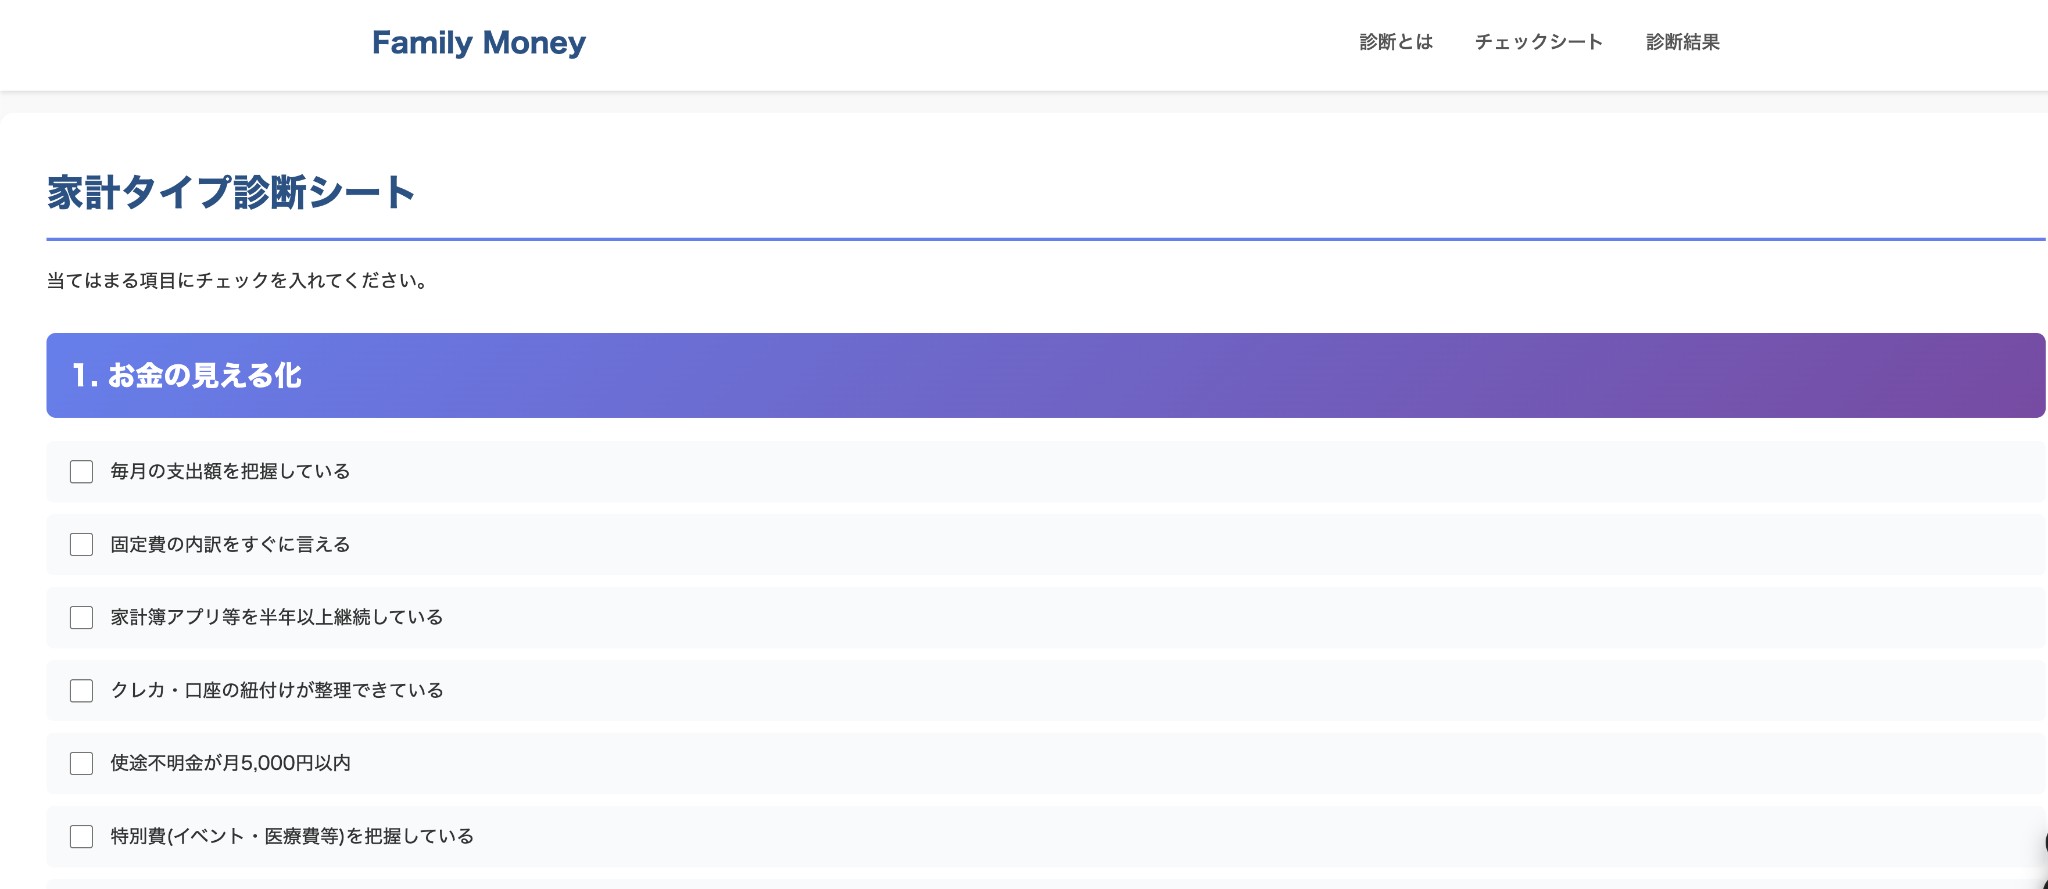Open the 診断とは navigation link
Image resolution: width=2048 pixels, height=889 pixels.
pos(1396,42)
